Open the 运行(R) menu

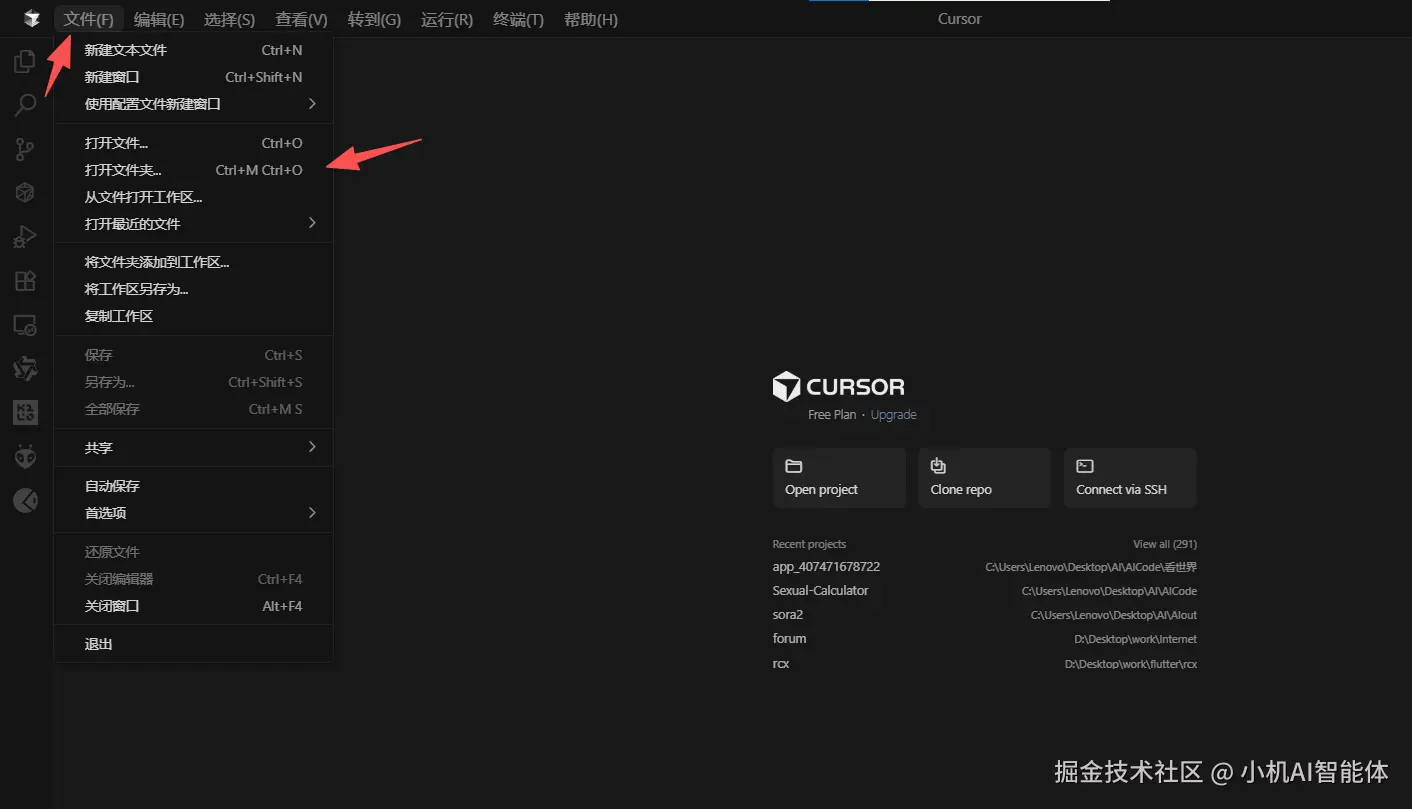click(447, 19)
